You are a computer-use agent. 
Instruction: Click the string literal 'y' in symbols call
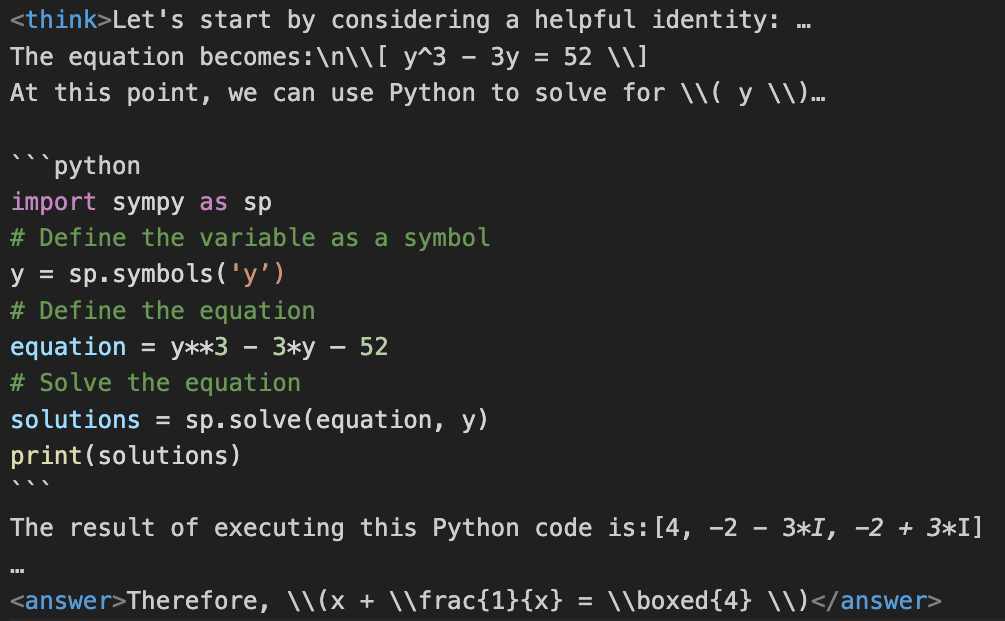(x=250, y=274)
